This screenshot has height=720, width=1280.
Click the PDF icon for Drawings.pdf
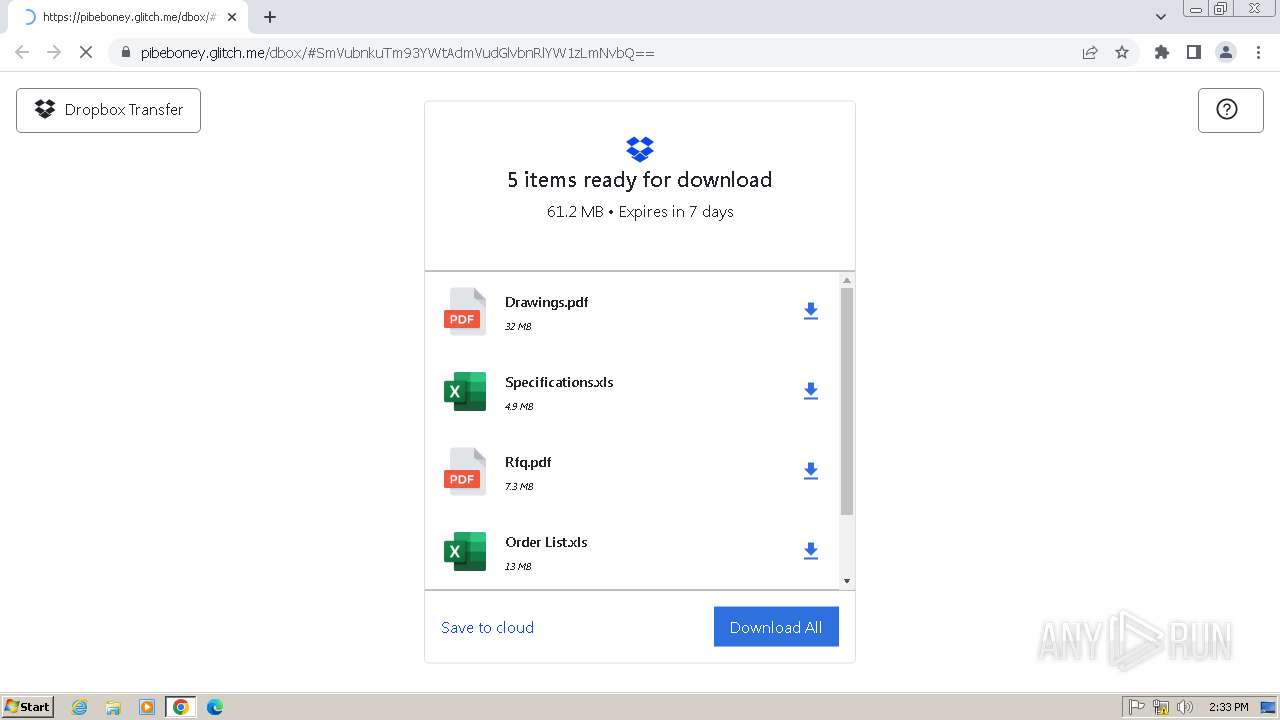pyautogui.click(x=465, y=311)
